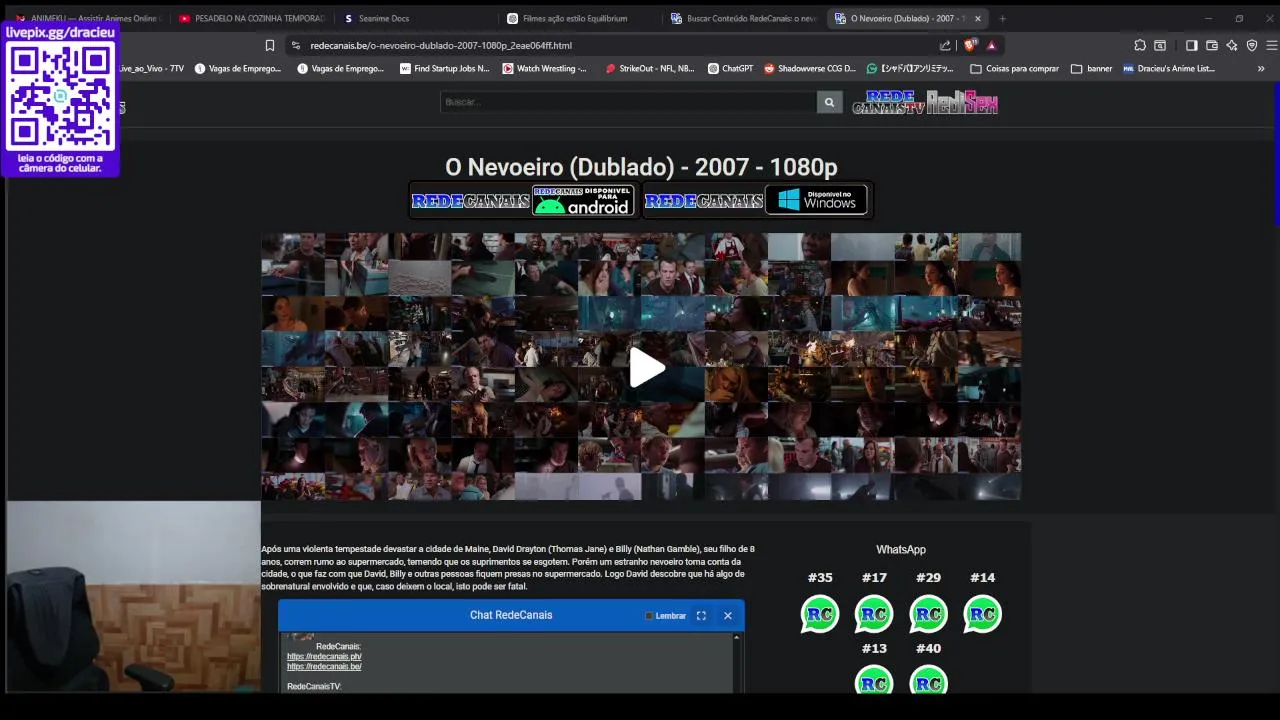This screenshot has width=1280, height=720.
Task: Open the redecanais.be link in chat
Action: [324, 667]
